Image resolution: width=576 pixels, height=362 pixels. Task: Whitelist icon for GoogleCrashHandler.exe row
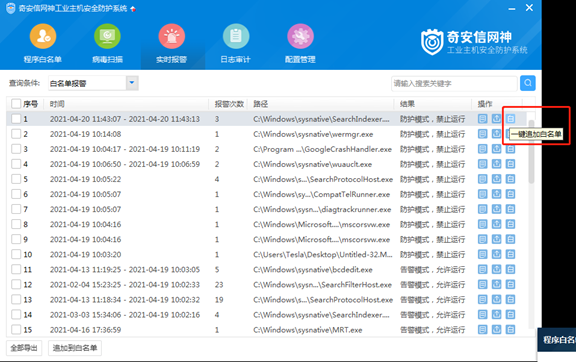point(510,149)
